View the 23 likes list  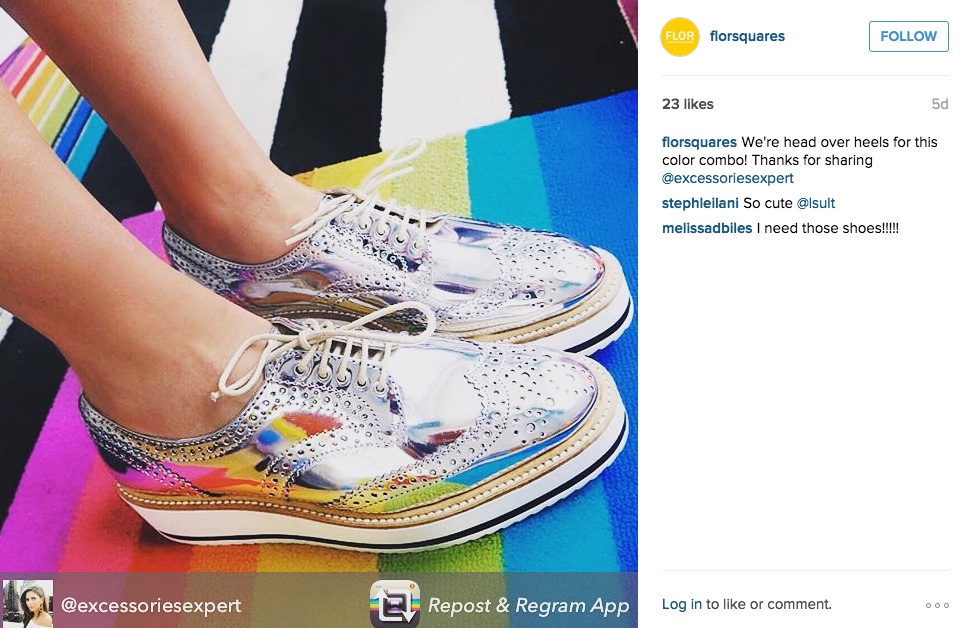(x=687, y=104)
